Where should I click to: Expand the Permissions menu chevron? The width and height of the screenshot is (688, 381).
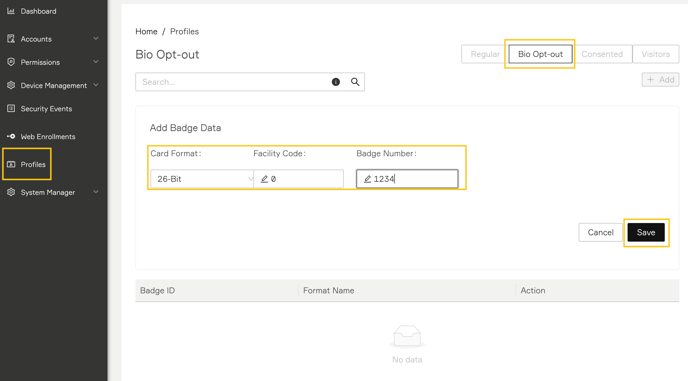(96, 62)
